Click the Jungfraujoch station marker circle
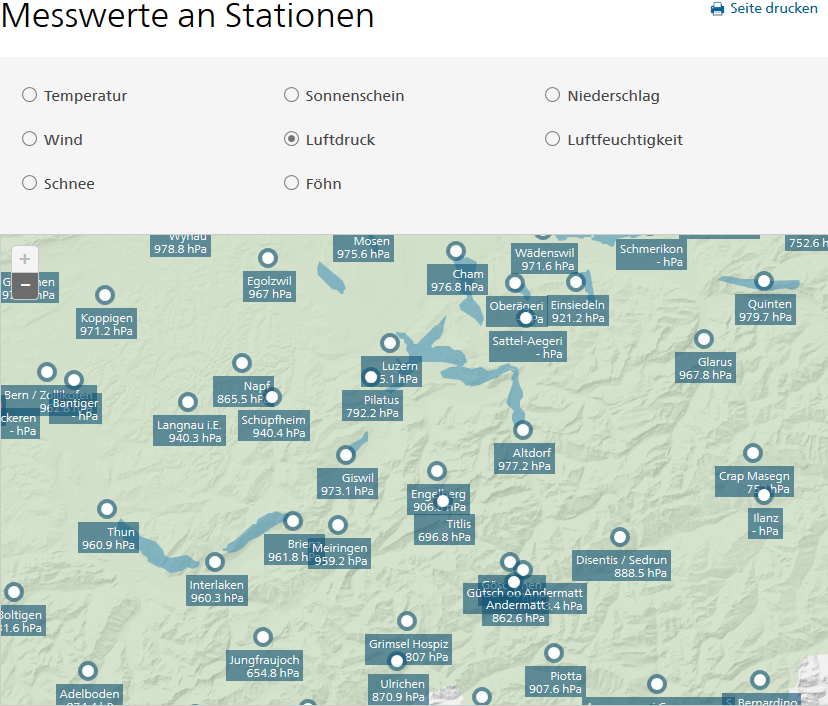The width and height of the screenshot is (828, 706). point(263,637)
